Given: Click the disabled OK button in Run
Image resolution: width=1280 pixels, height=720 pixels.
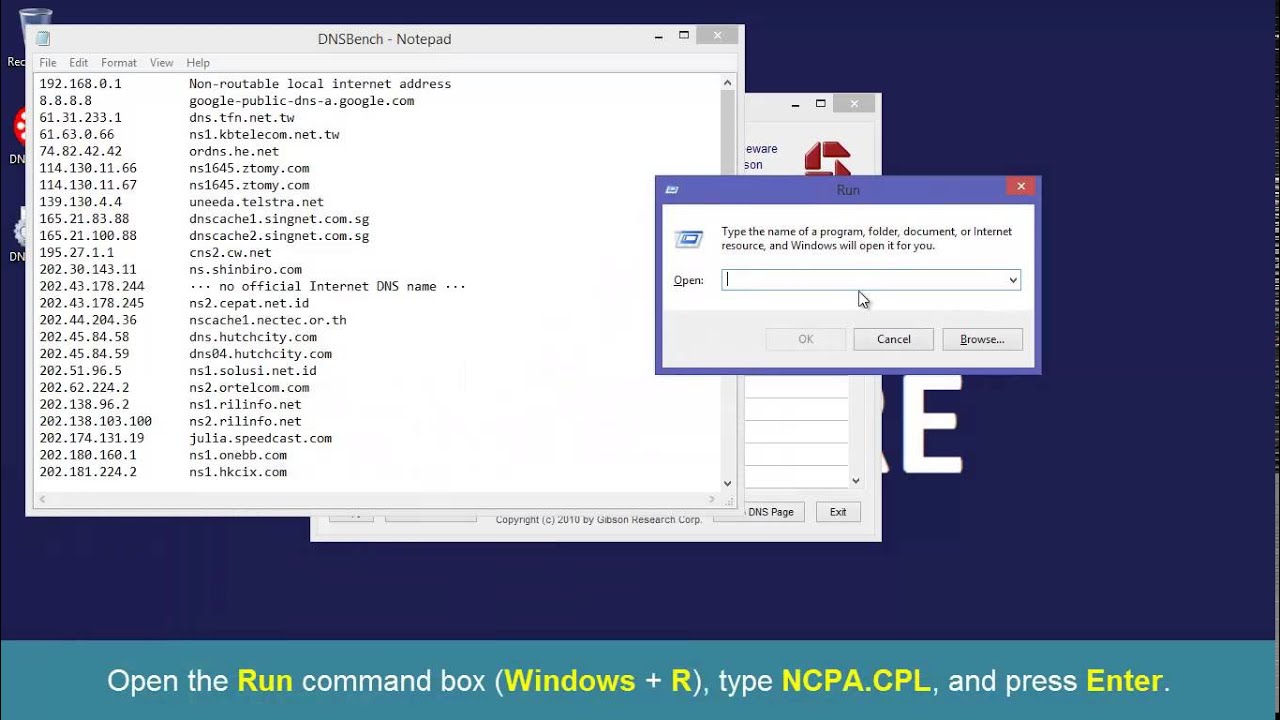Looking at the screenshot, I should (805, 339).
